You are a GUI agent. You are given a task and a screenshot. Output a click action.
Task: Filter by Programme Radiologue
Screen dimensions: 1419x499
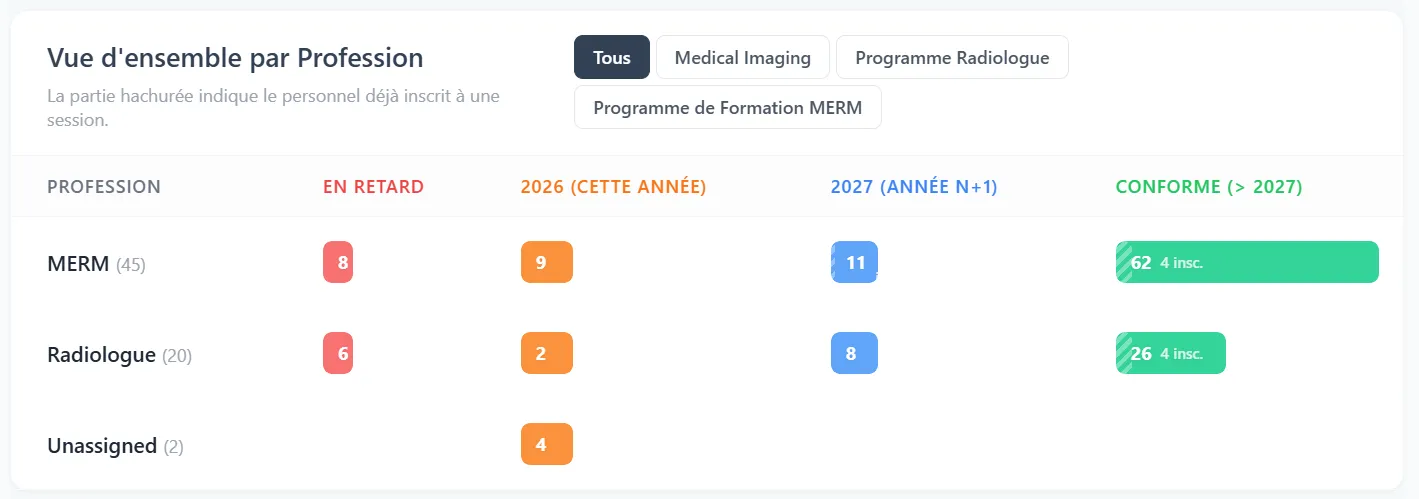pos(952,57)
